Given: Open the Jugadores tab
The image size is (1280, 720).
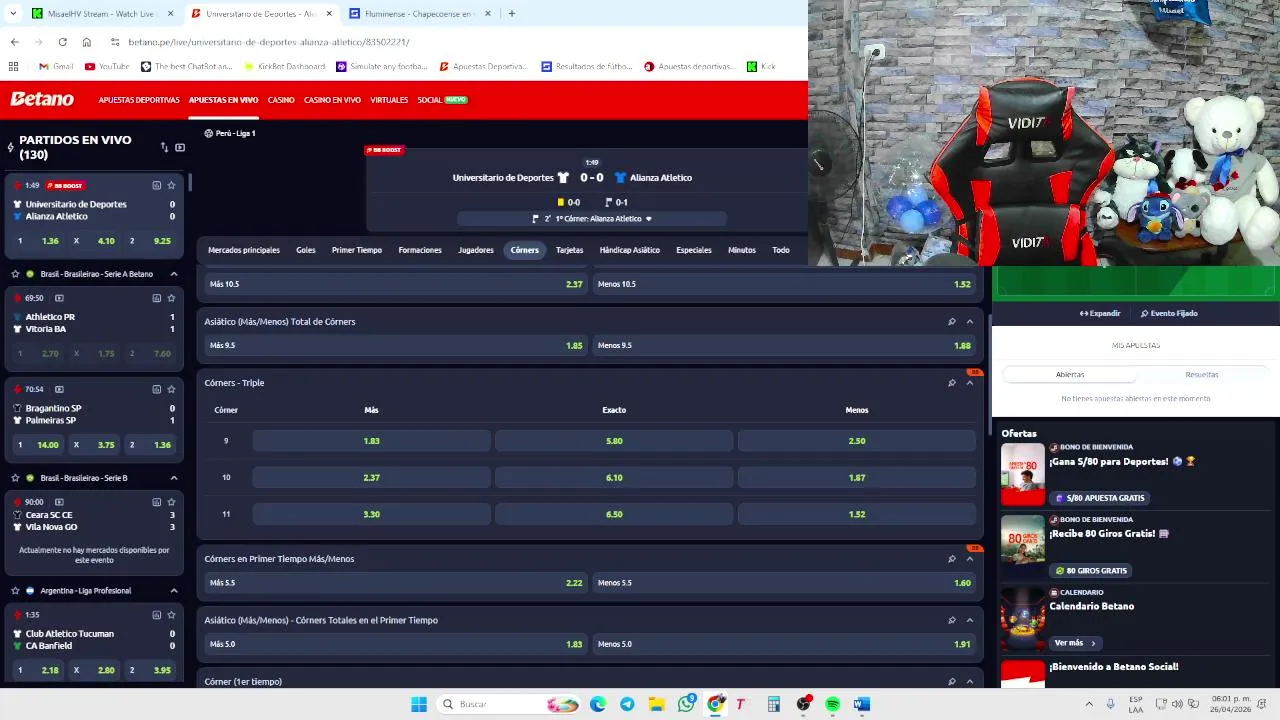Looking at the screenshot, I should point(476,250).
